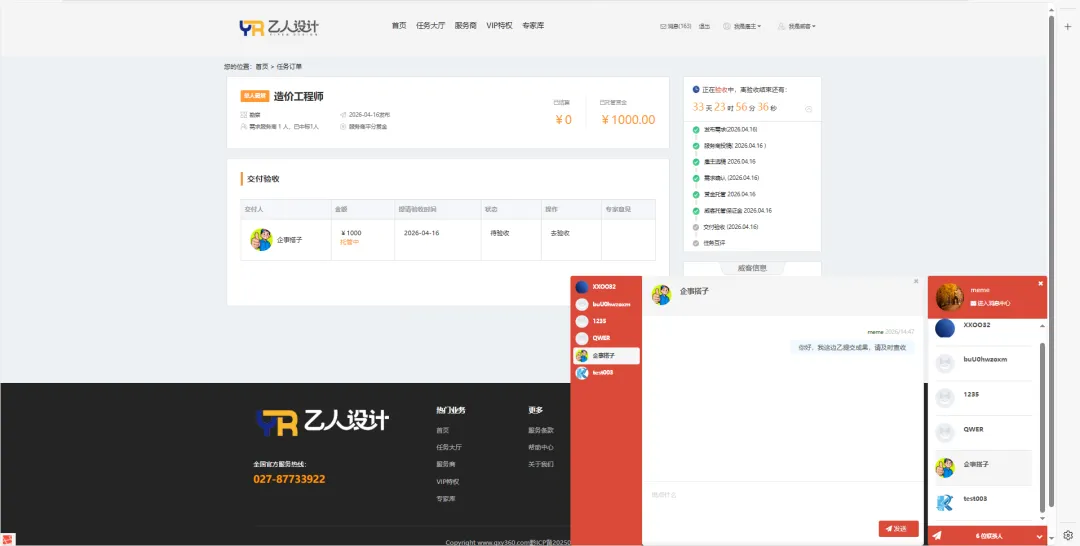Click the gray 任务互评 step icon
Image resolution: width=1080 pixels, height=546 pixels.
[696, 243]
